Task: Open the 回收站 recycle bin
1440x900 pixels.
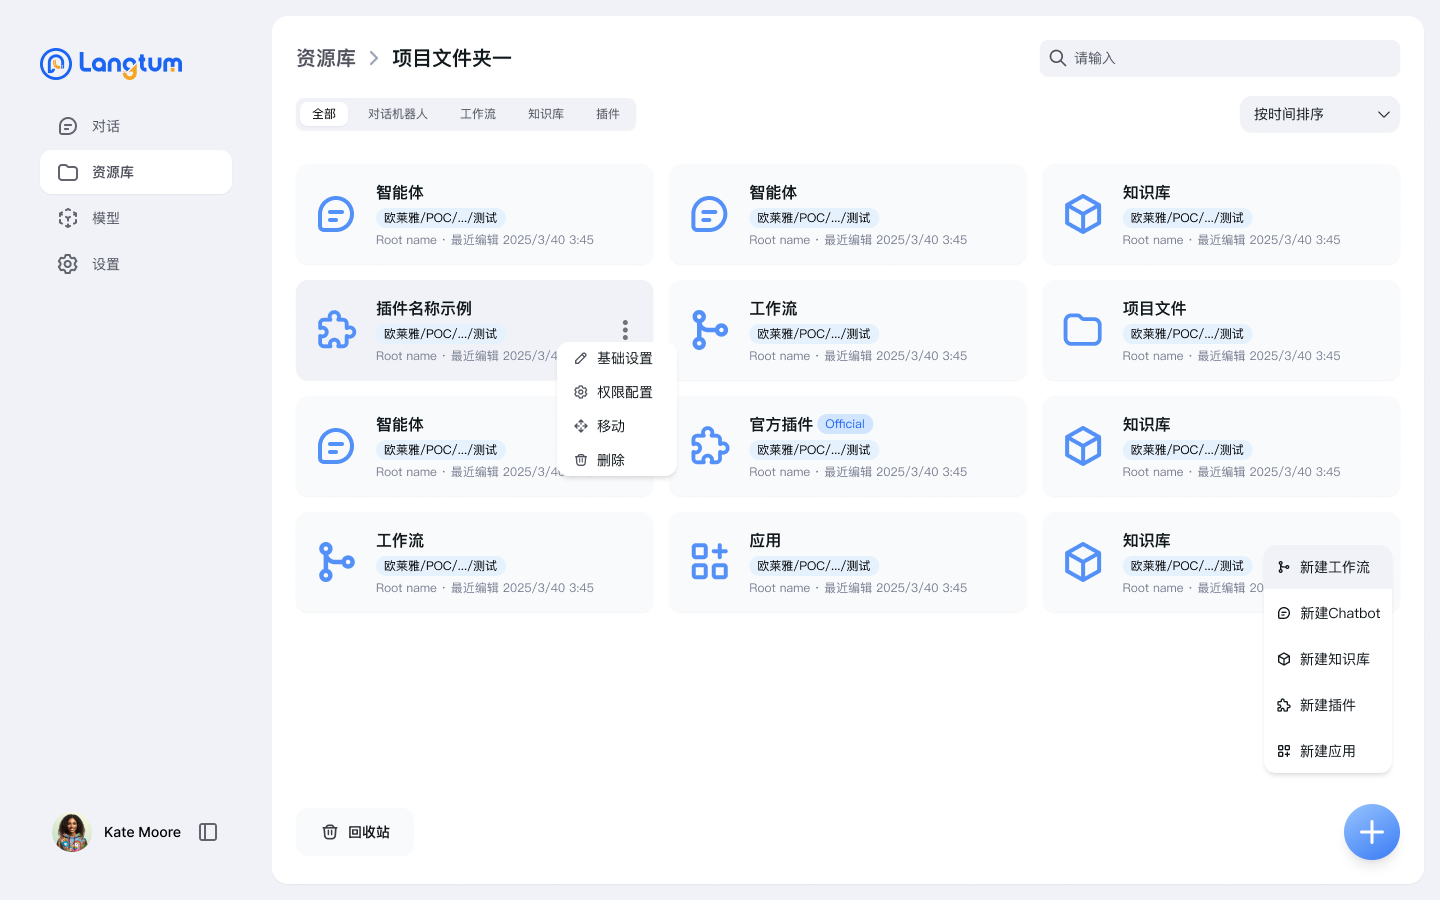Action: 355,832
